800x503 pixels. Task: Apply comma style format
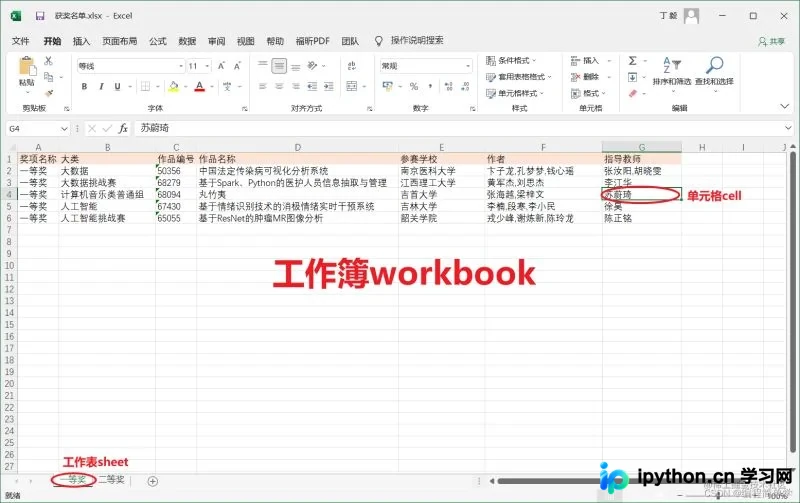[x=430, y=87]
